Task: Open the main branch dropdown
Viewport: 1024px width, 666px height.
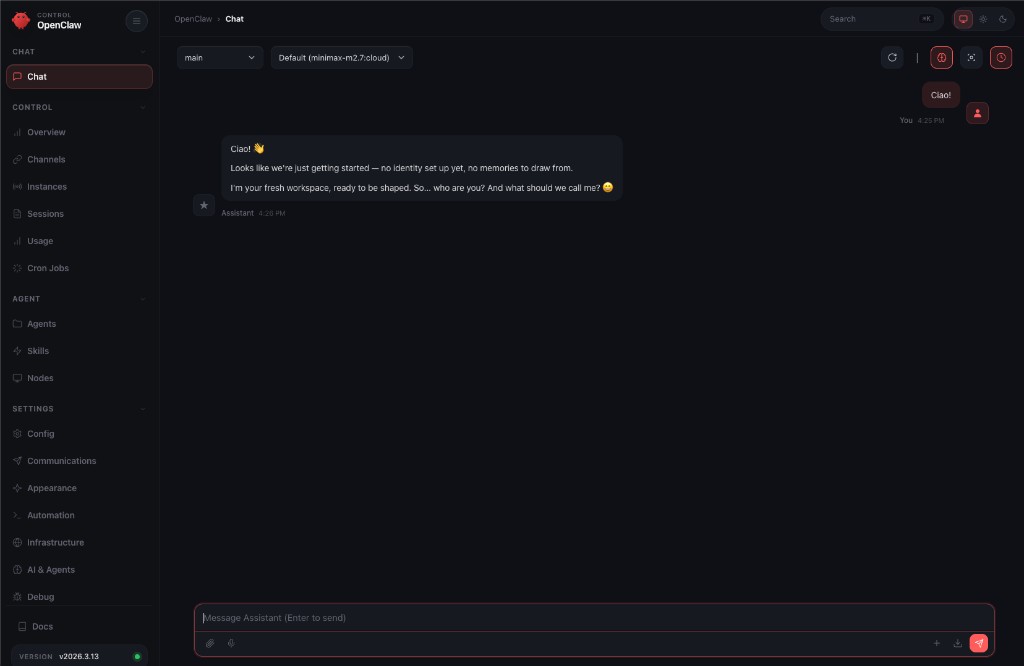Action: coord(219,57)
